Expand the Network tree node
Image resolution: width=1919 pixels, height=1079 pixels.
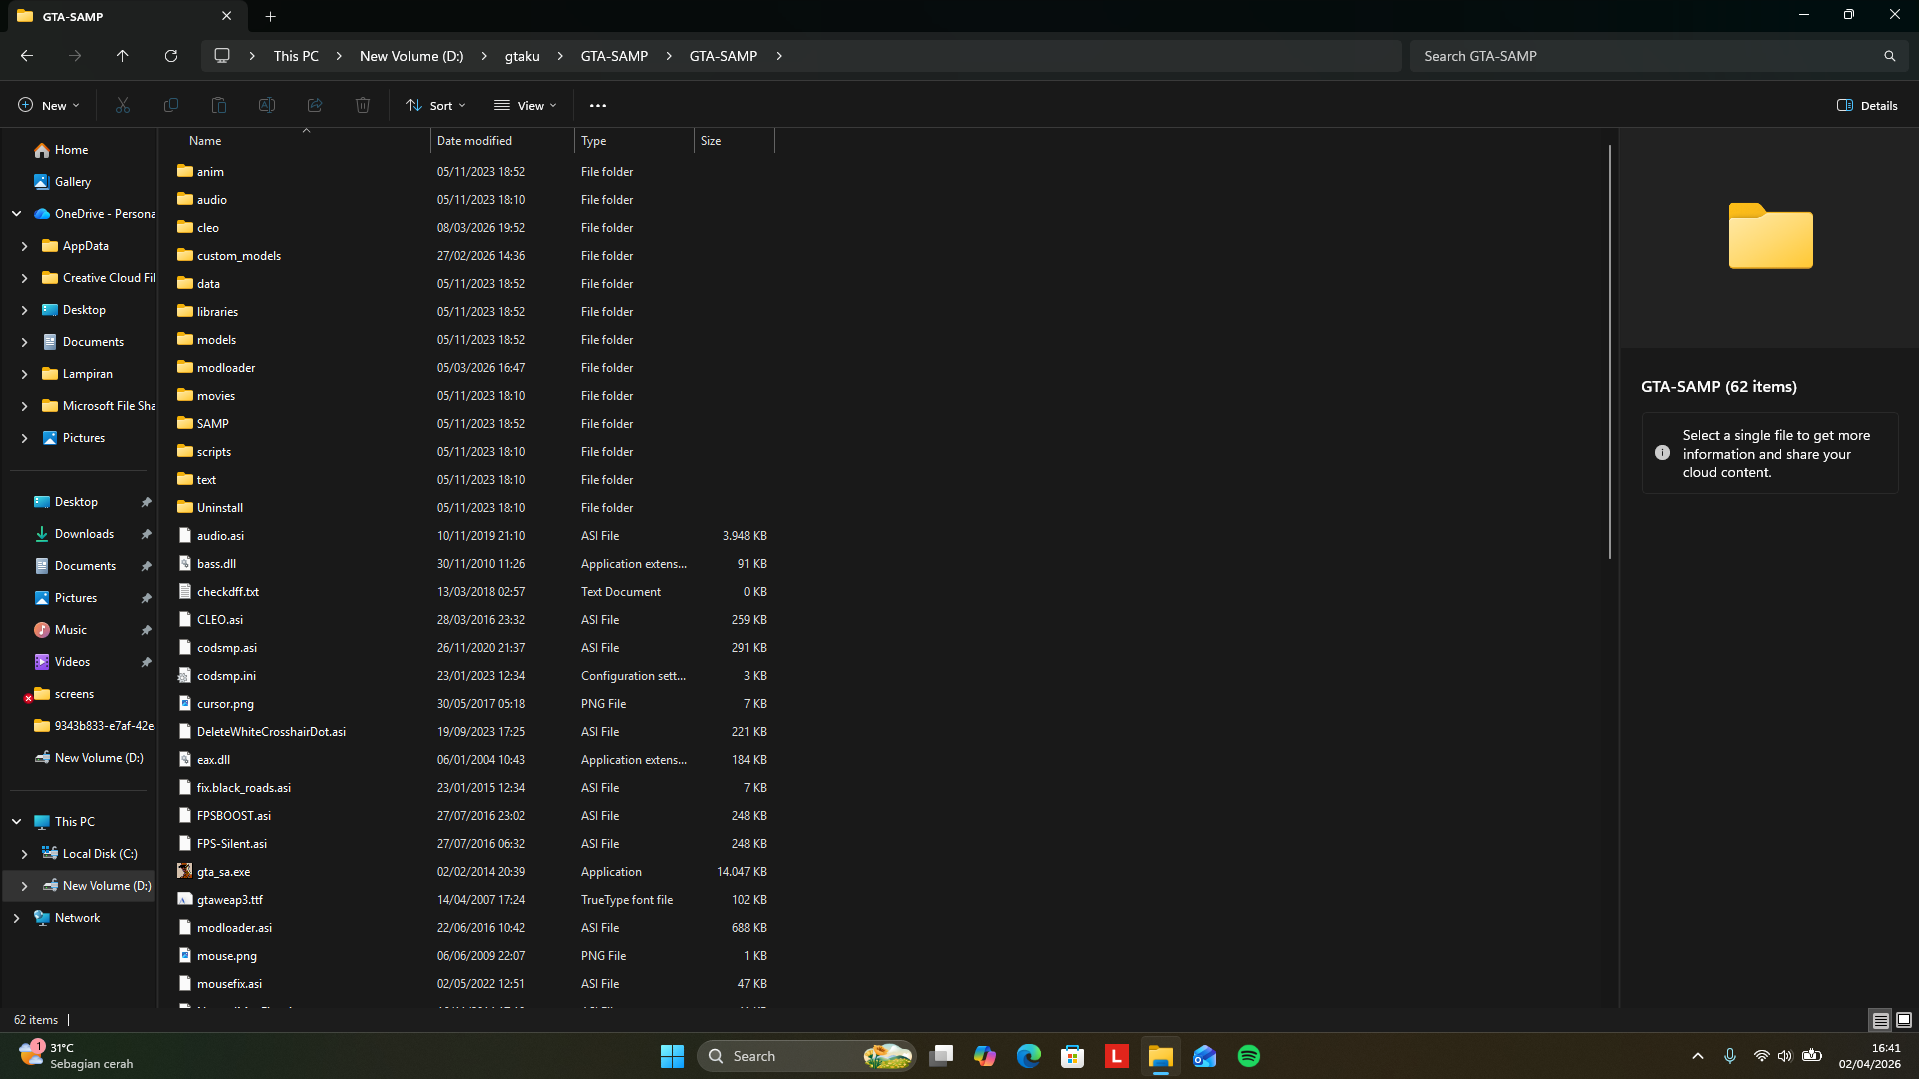(17, 918)
